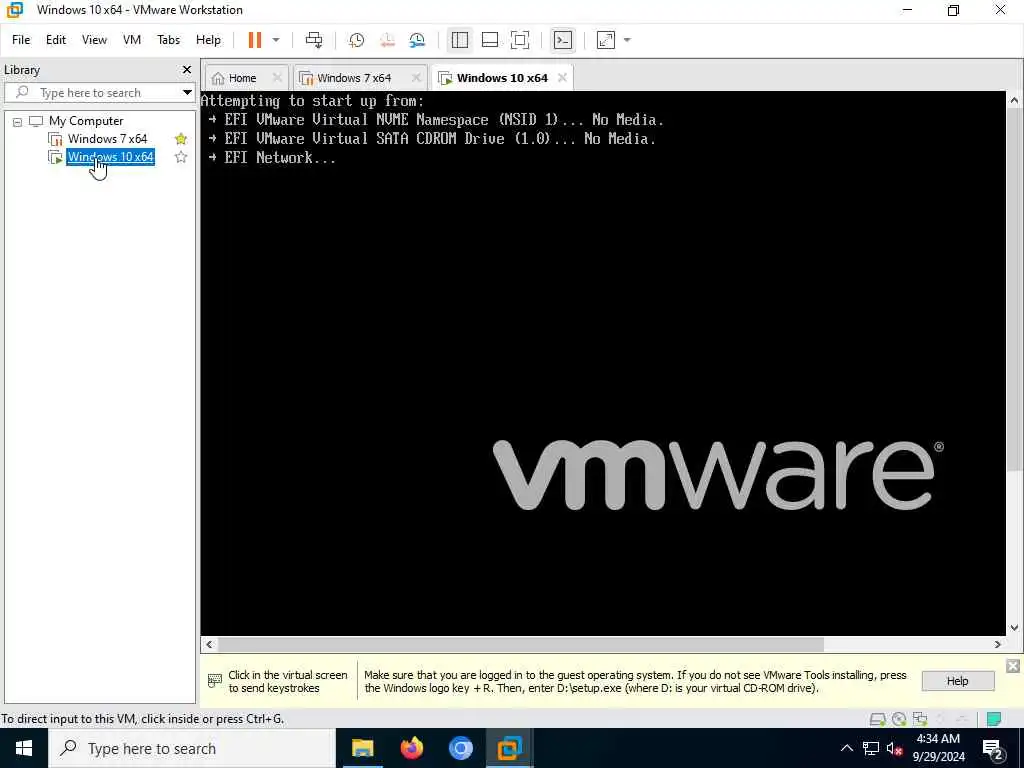The image size is (1024, 768).
Task: Click the left arrow of horizontal scrollbar
Action: [209, 645]
